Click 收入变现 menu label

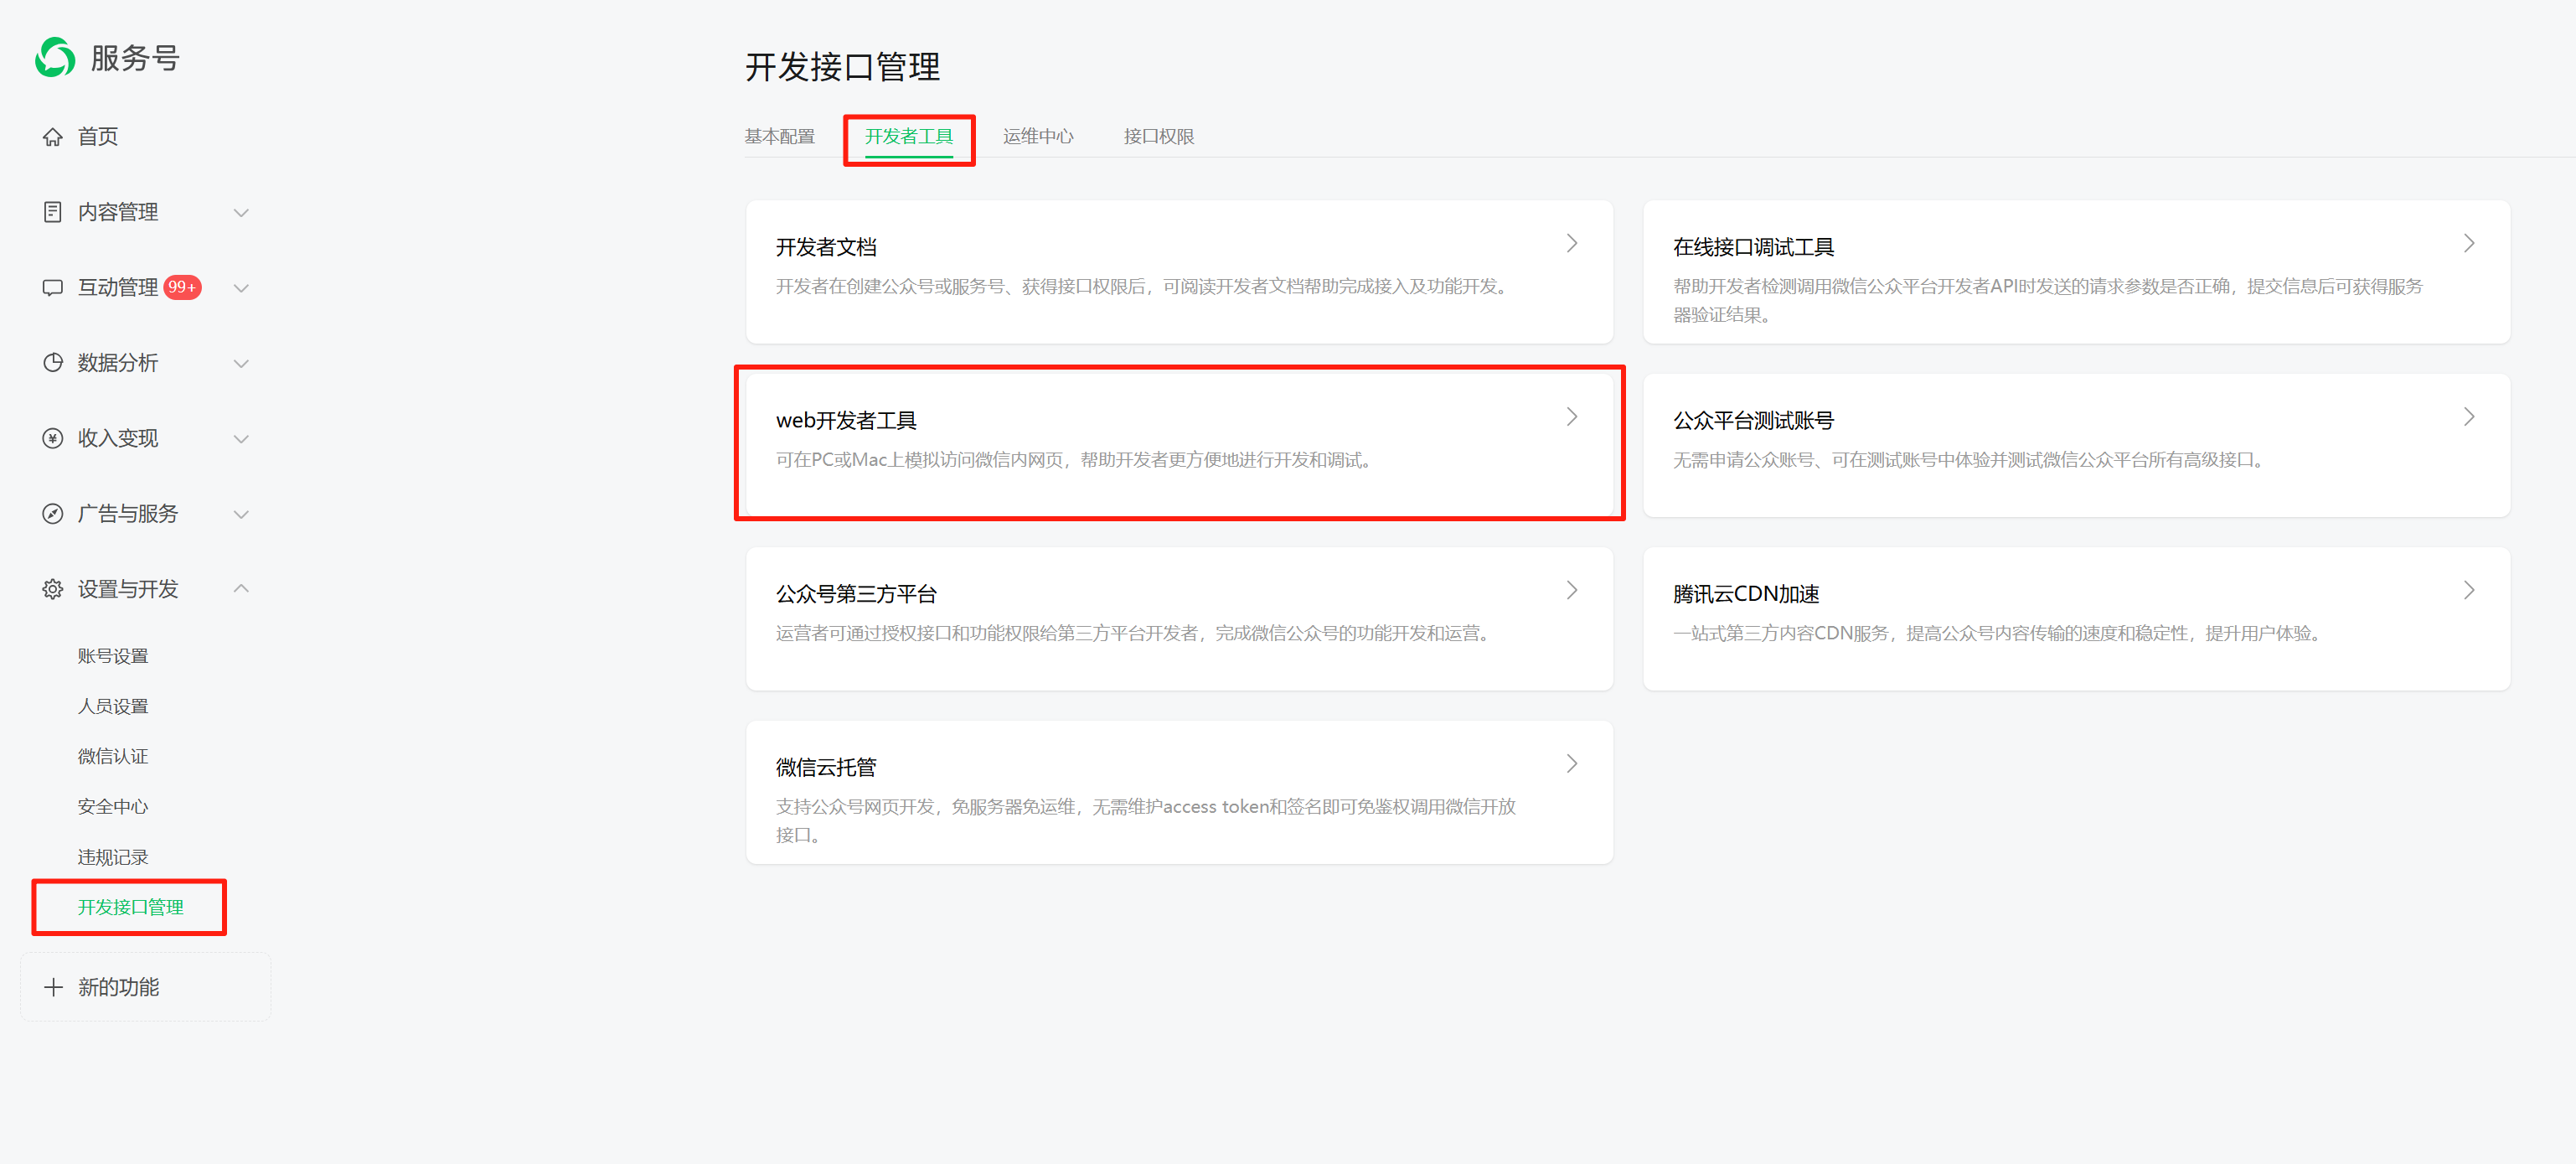(x=118, y=438)
